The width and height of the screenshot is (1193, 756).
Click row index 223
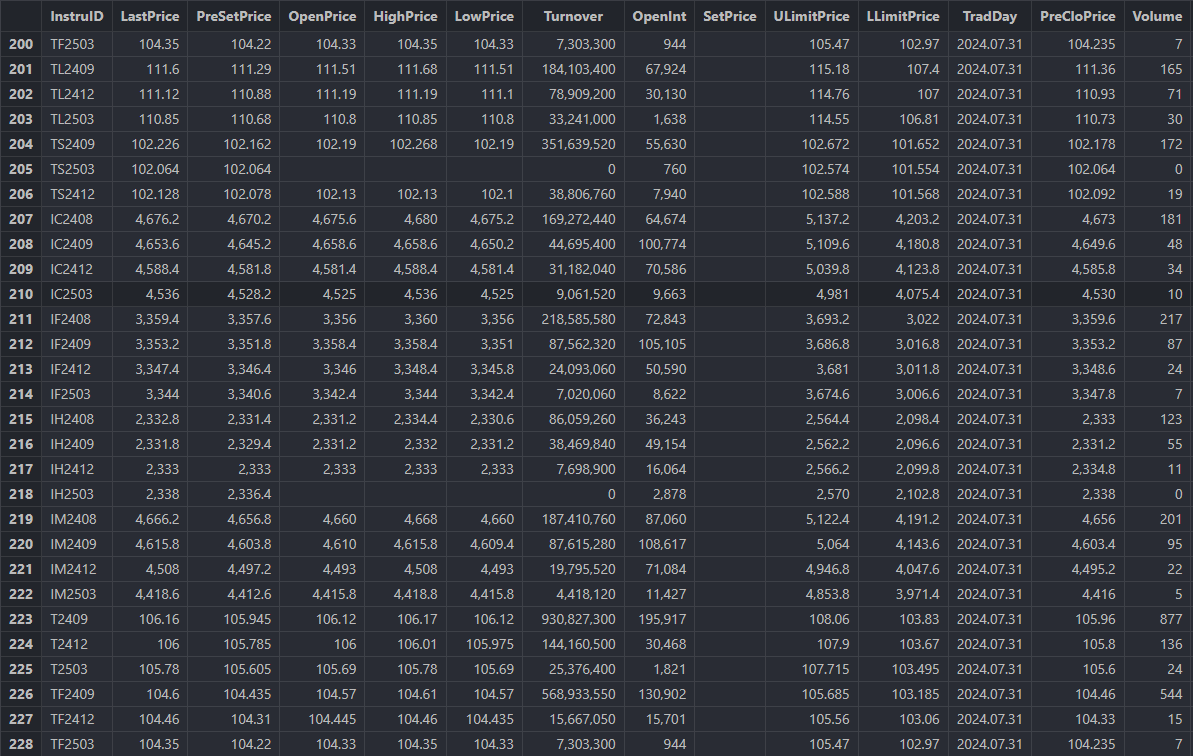[21, 619]
